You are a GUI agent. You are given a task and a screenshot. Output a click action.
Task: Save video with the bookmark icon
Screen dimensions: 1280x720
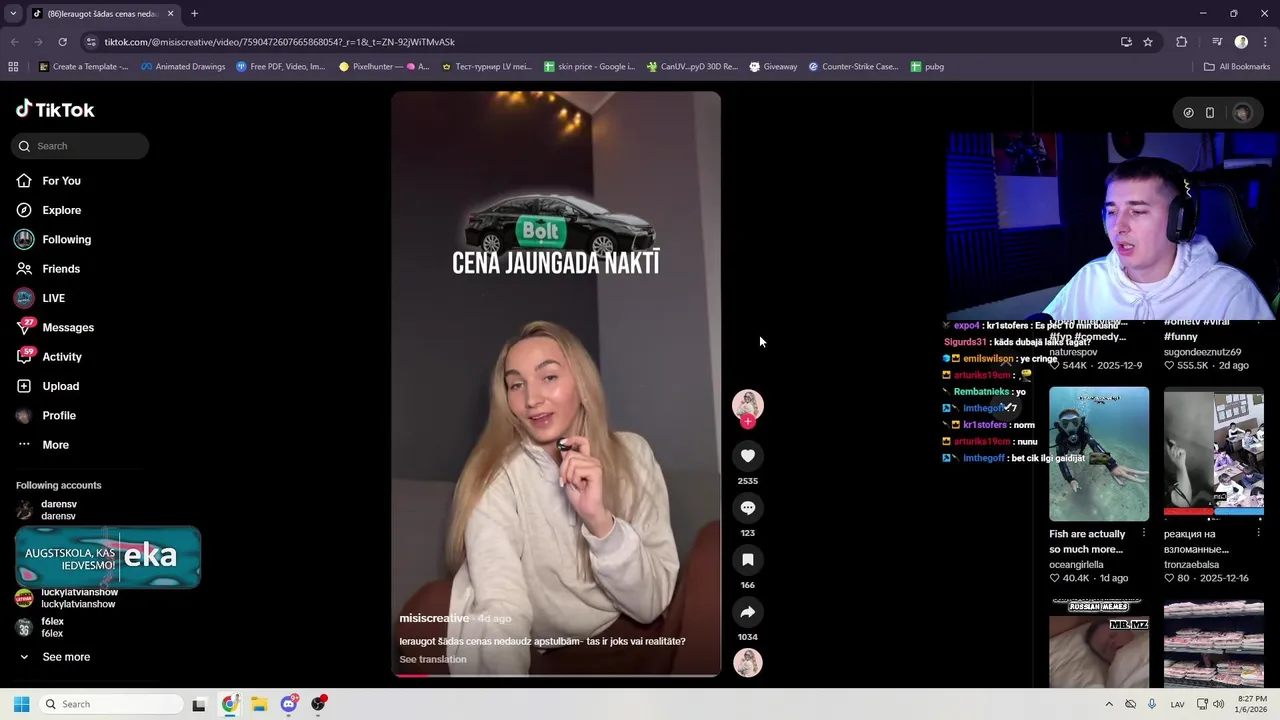(748, 560)
